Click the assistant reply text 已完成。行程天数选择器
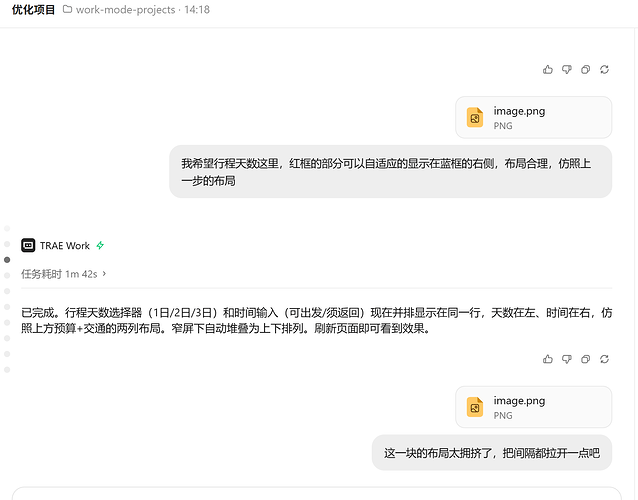Image resolution: width=638 pixels, height=500 pixels. tap(317, 320)
